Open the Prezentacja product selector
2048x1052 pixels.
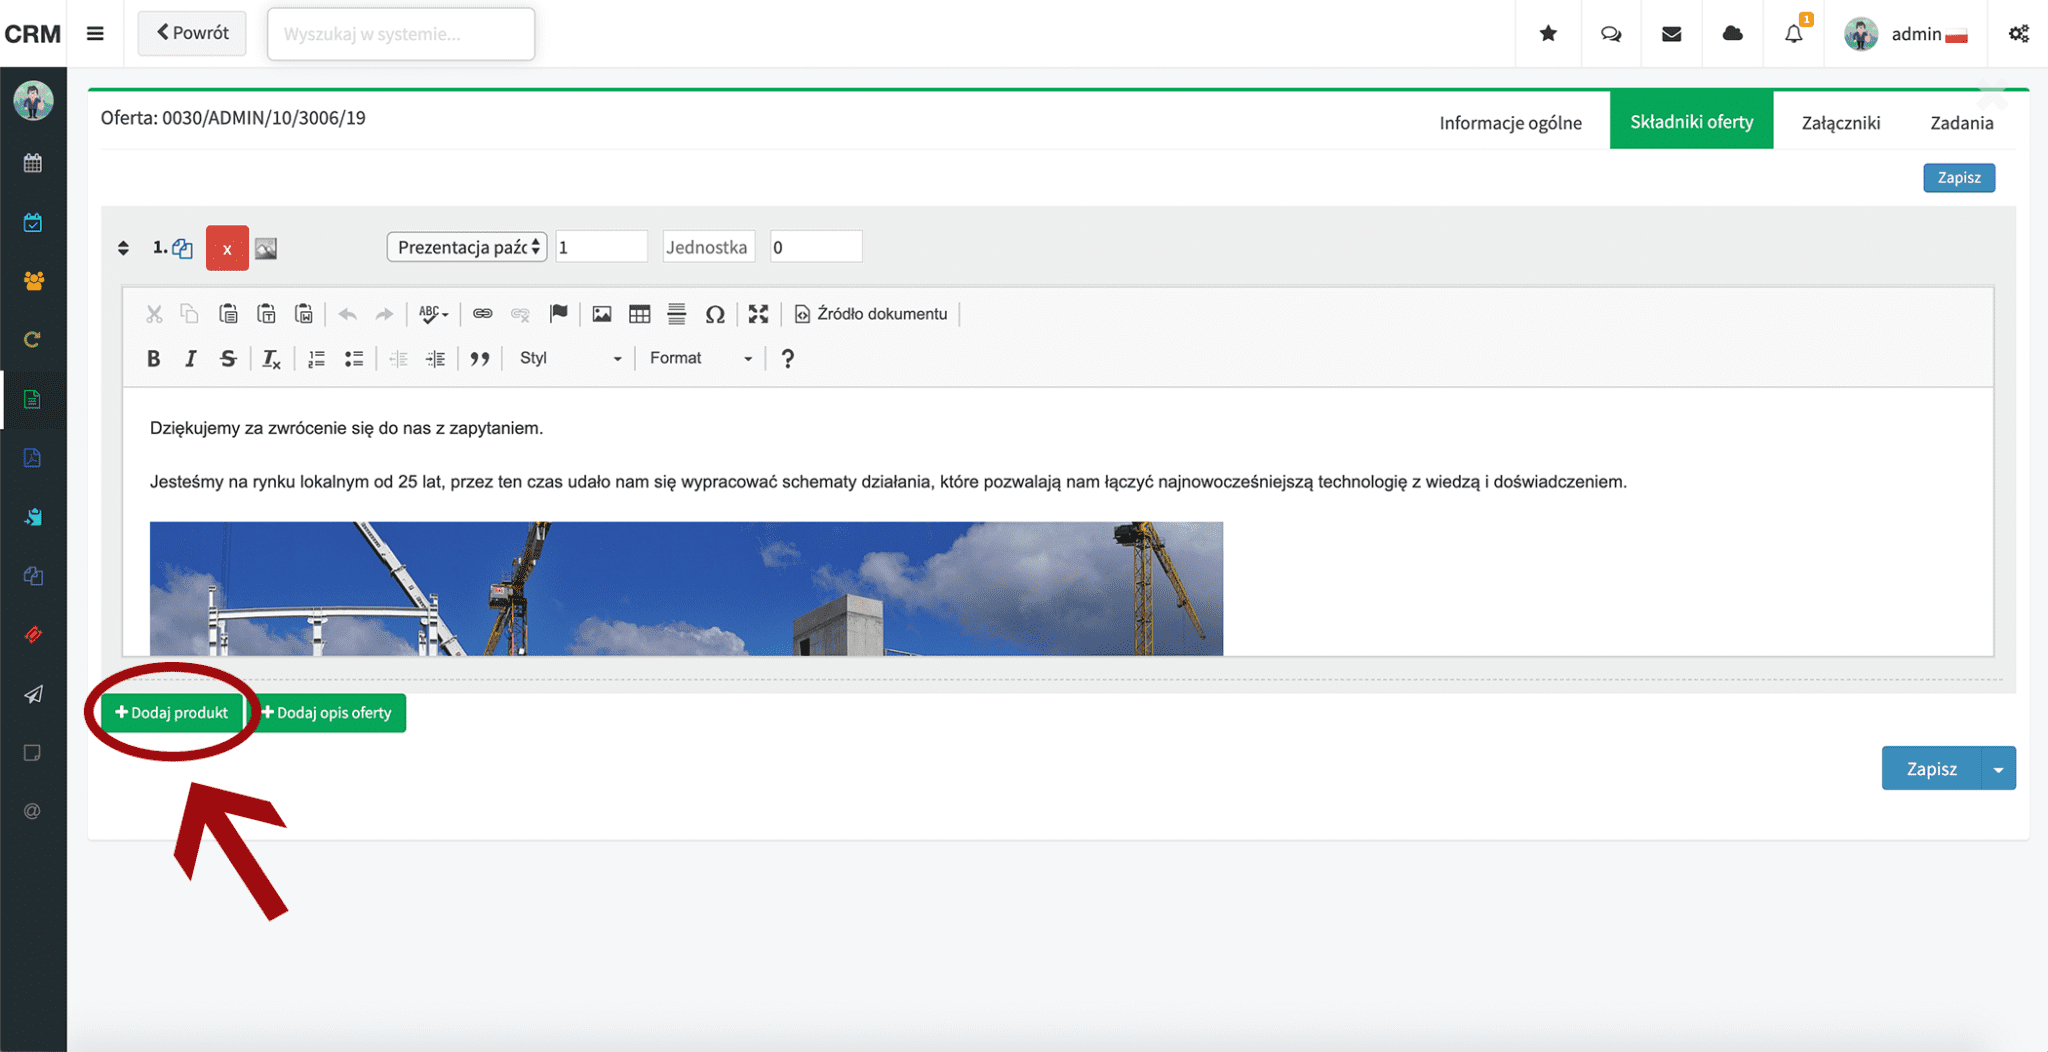tap(467, 247)
